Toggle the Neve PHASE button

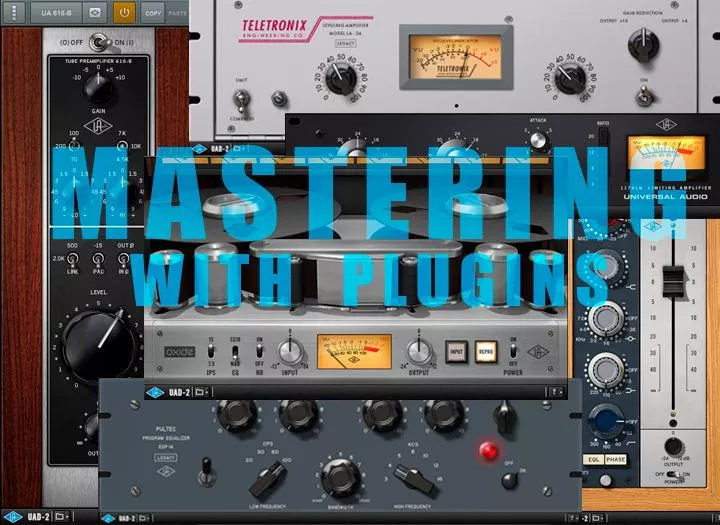(616, 459)
